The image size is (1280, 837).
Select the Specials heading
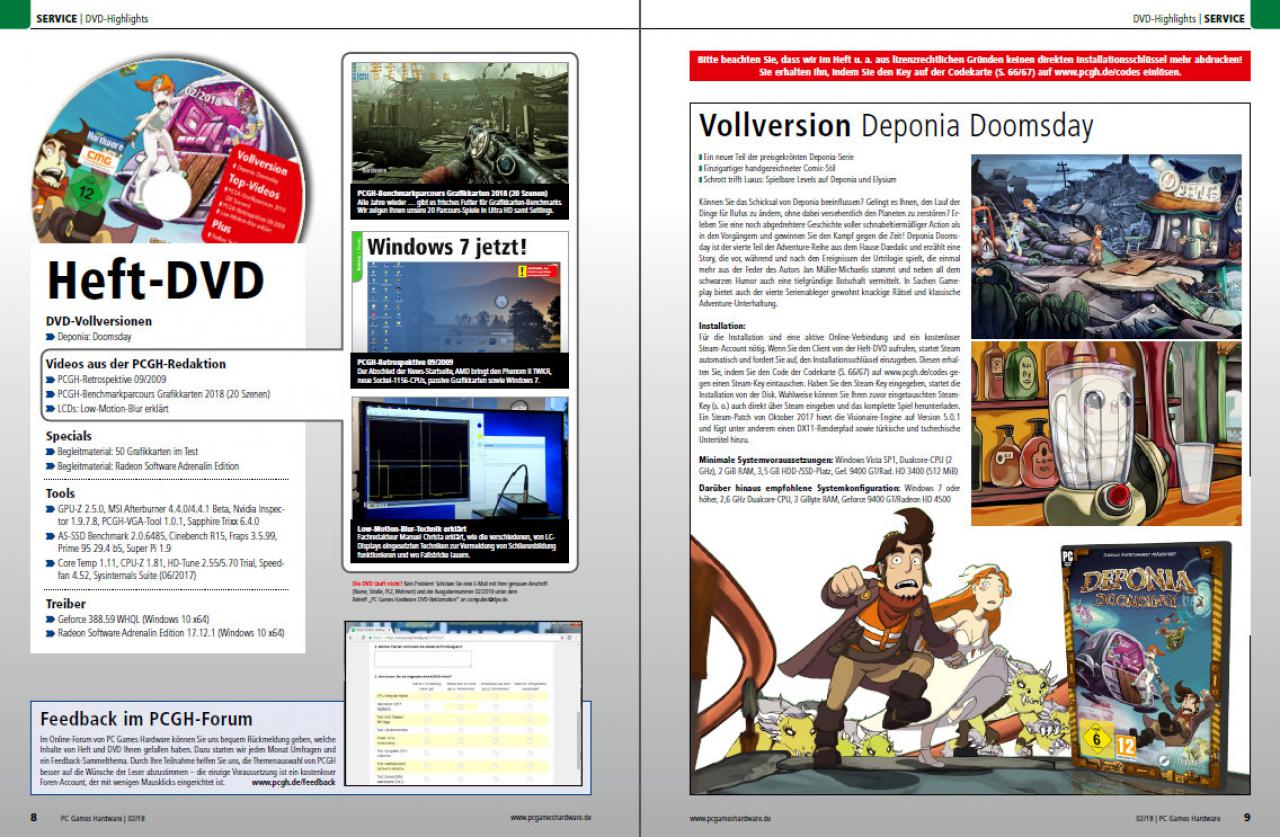[x=69, y=436]
